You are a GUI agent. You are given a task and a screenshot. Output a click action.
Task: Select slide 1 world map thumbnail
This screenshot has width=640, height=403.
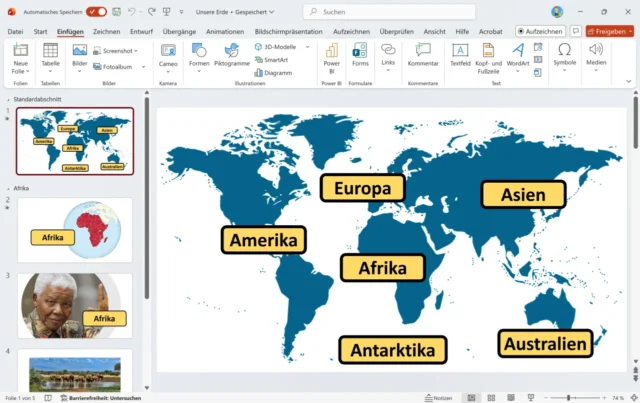[75, 141]
